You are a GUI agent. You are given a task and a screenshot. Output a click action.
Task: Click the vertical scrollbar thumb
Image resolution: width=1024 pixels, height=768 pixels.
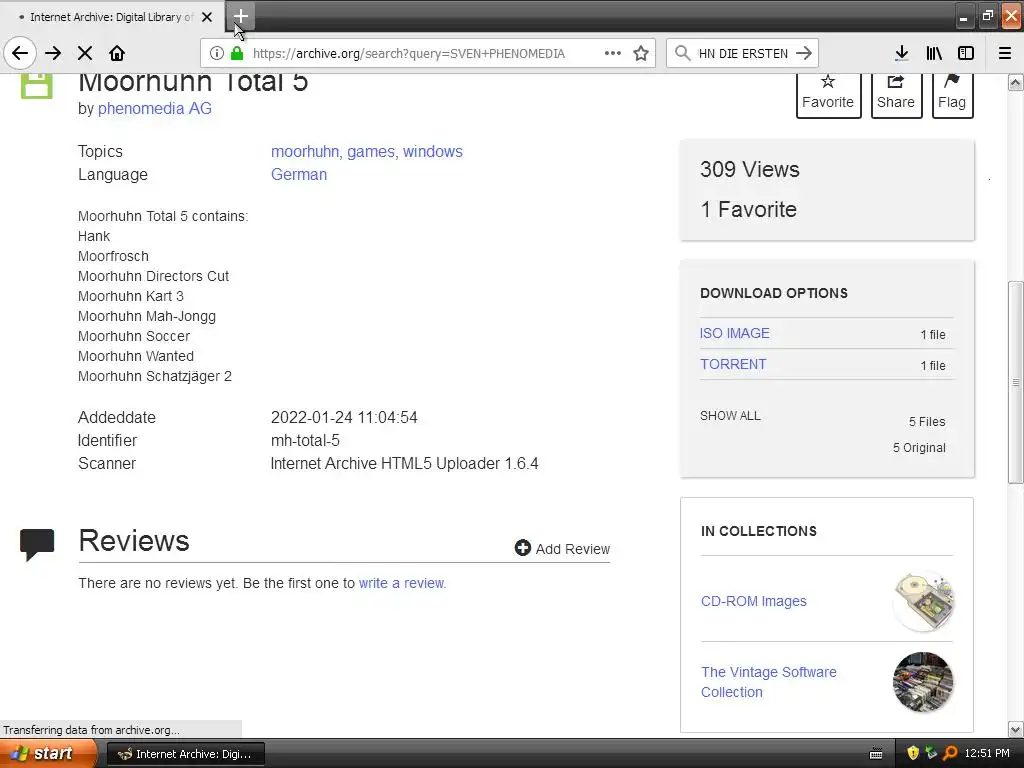[1016, 383]
